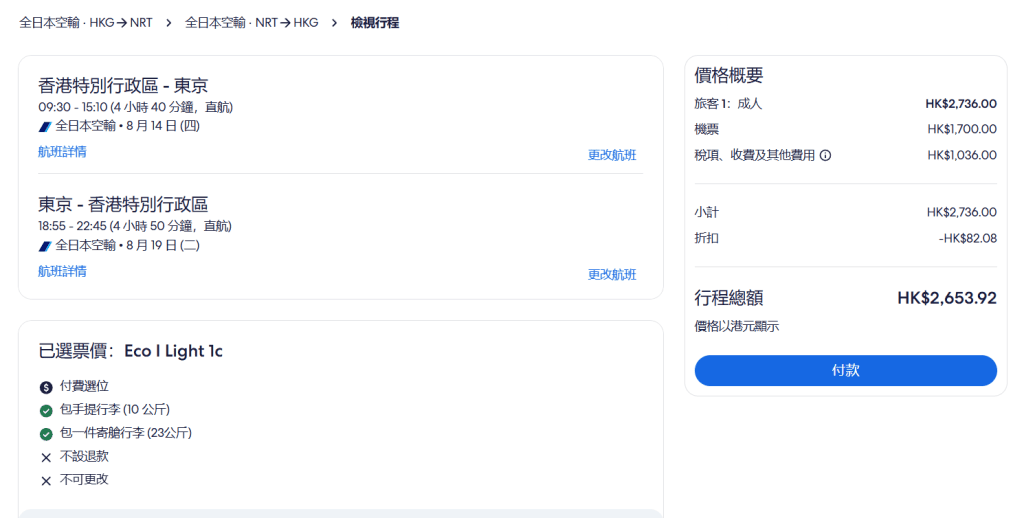Click the green check beside 包一件寄艙行李
1024x518 pixels.
pyautogui.click(x=46, y=434)
